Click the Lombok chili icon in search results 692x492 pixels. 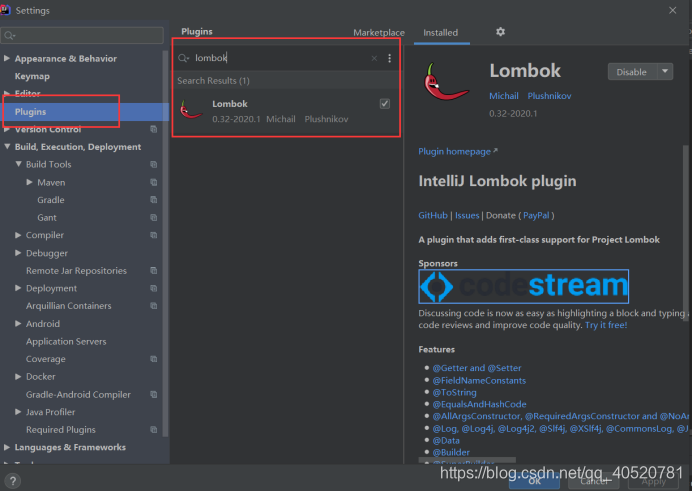point(191,110)
